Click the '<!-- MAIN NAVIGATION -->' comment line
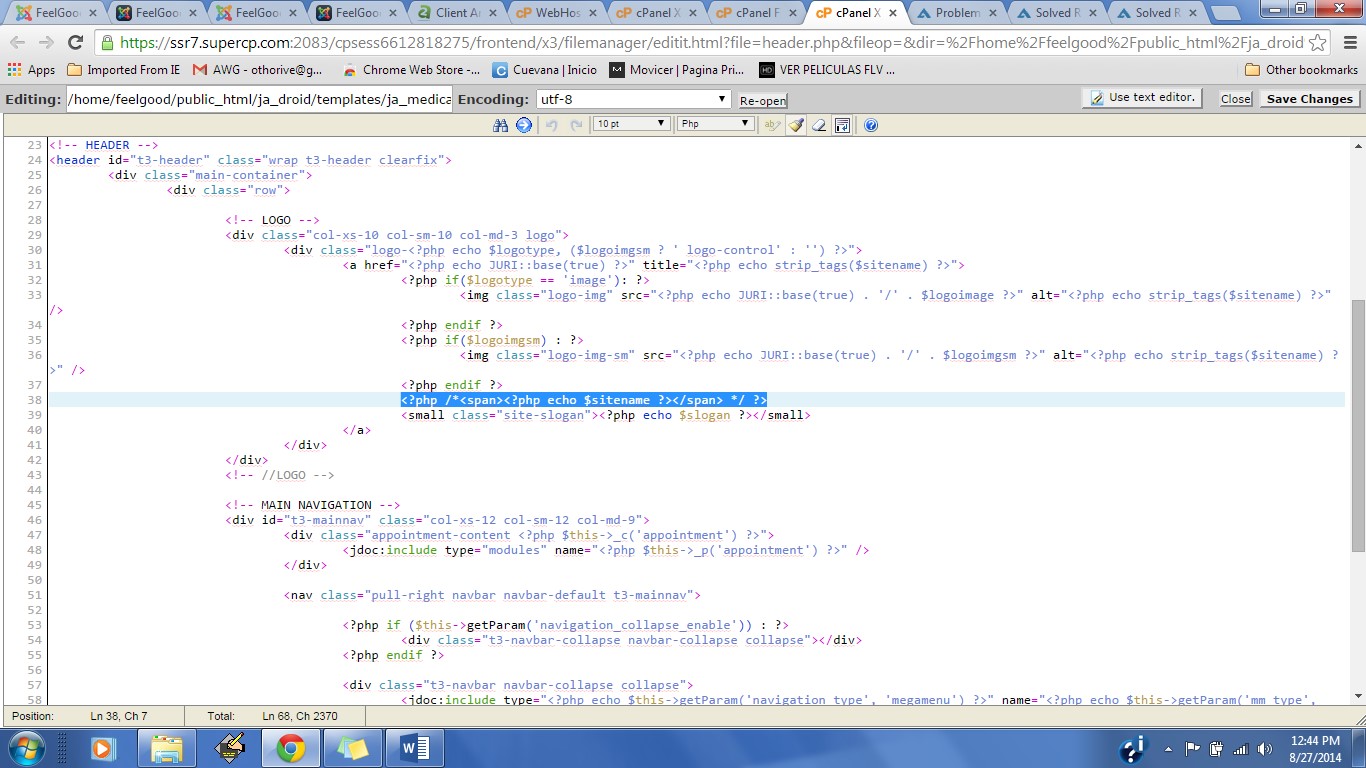The image size is (1366, 768). [x=312, y=505]
